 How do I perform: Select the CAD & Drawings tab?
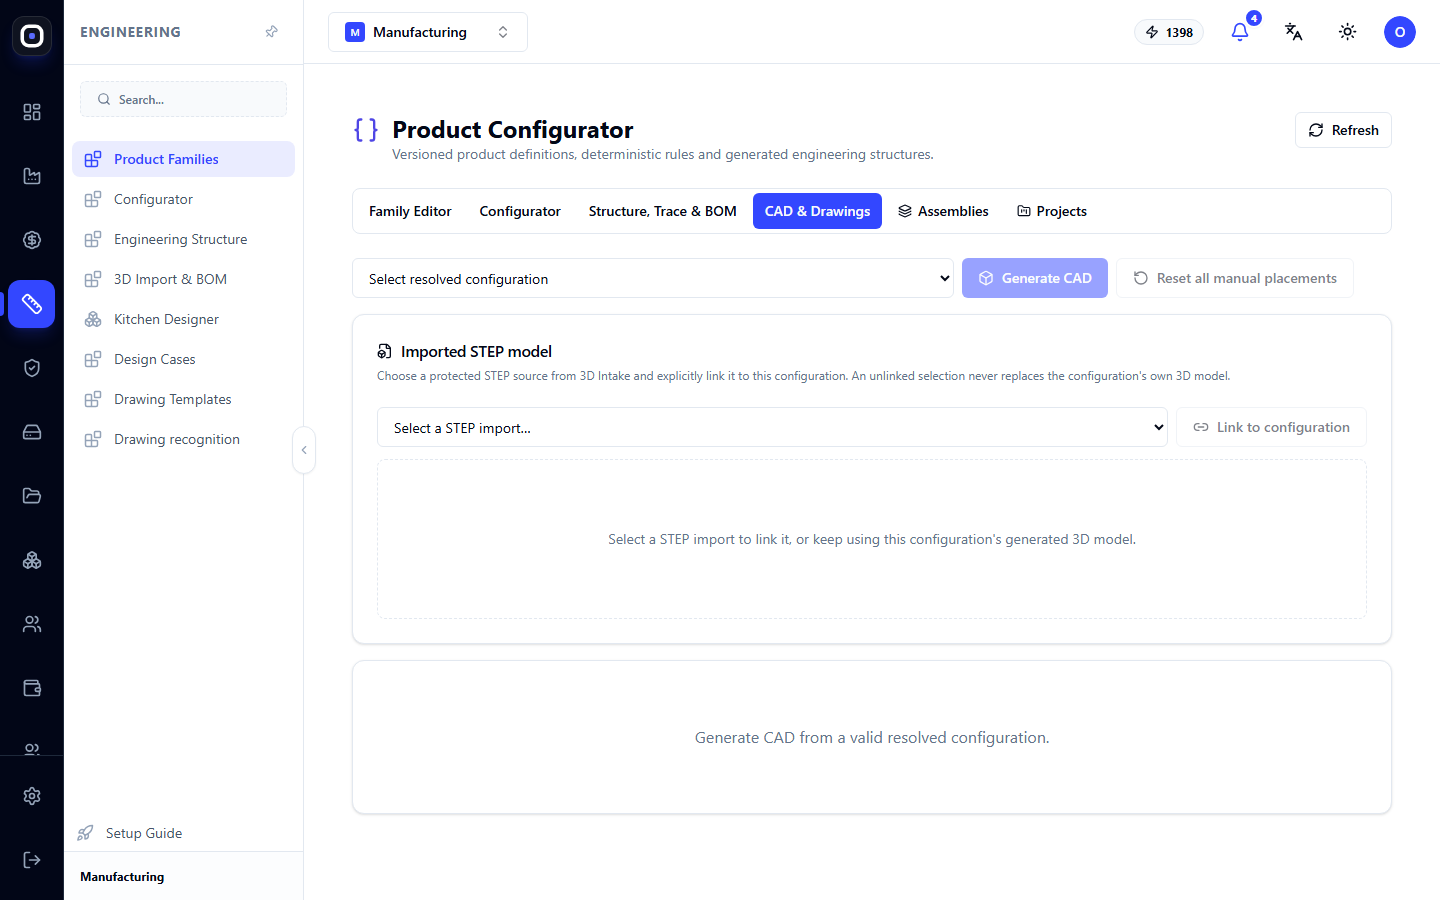(817, 211)
